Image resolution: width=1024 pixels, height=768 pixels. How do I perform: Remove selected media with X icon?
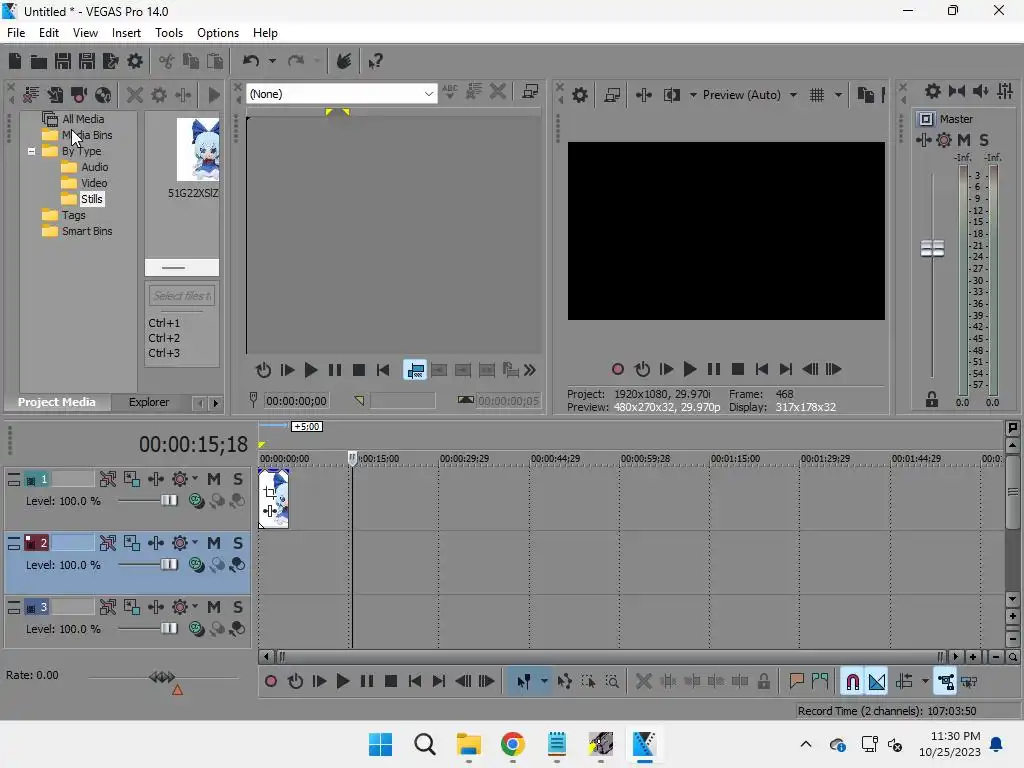click(135, 95)
